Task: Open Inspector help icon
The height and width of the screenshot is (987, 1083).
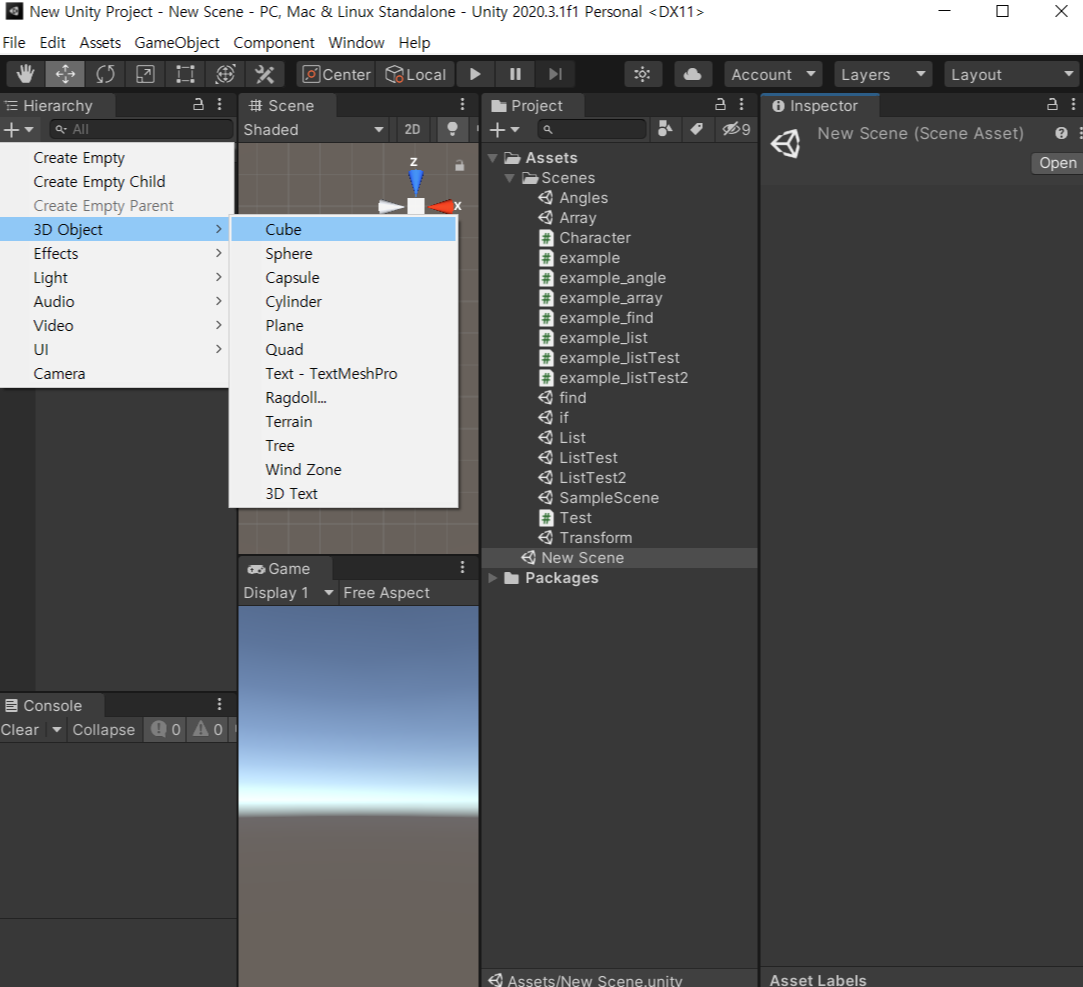Action: pyautogui.click(x=1061, y=133)
